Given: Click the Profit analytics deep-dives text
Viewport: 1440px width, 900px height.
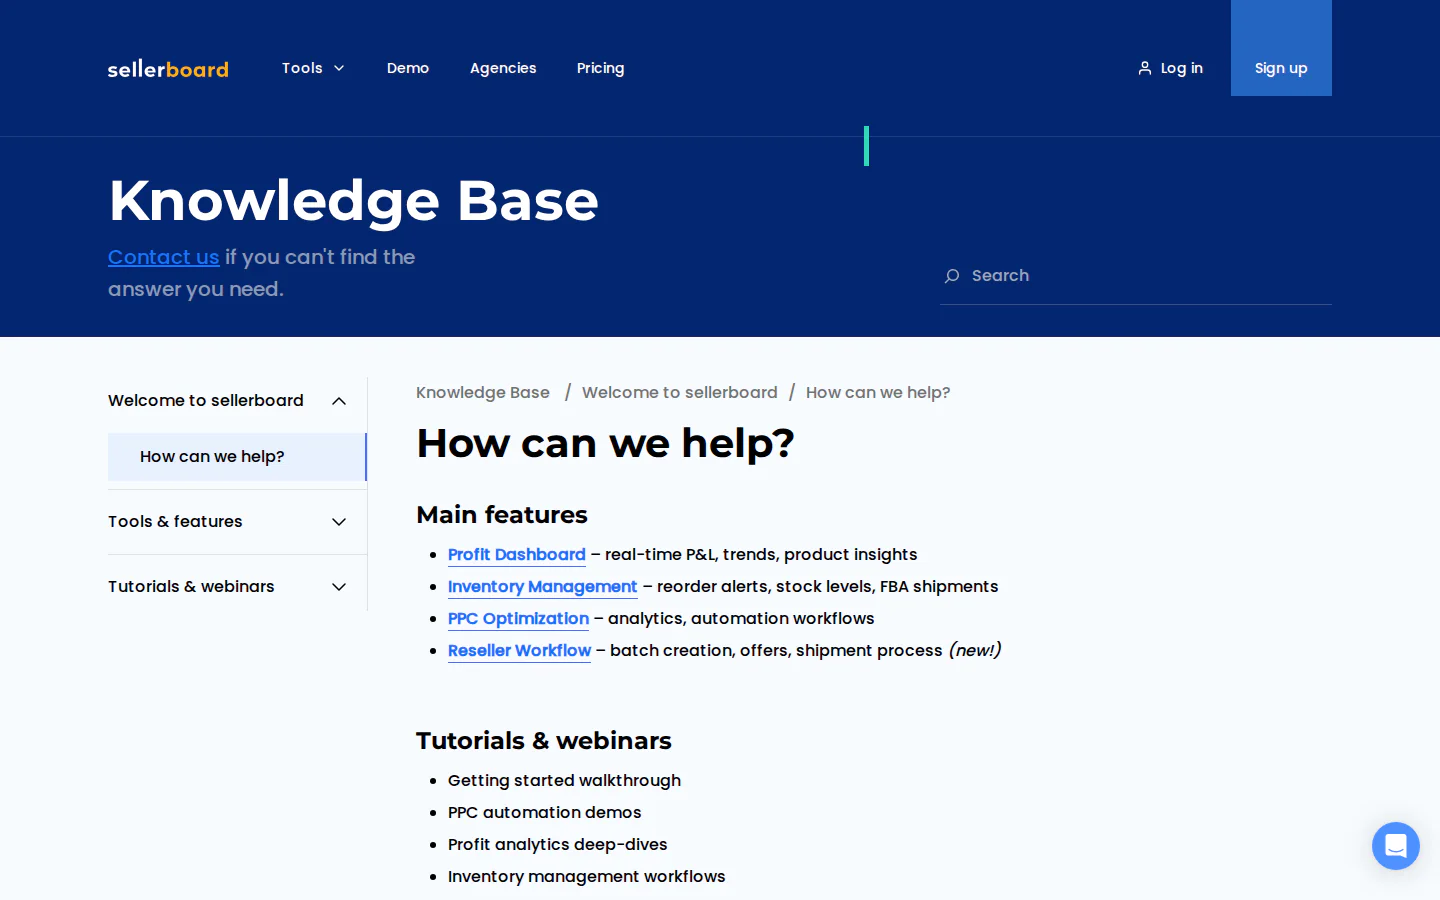Looking at the screenshot, I should coord(558,844).
